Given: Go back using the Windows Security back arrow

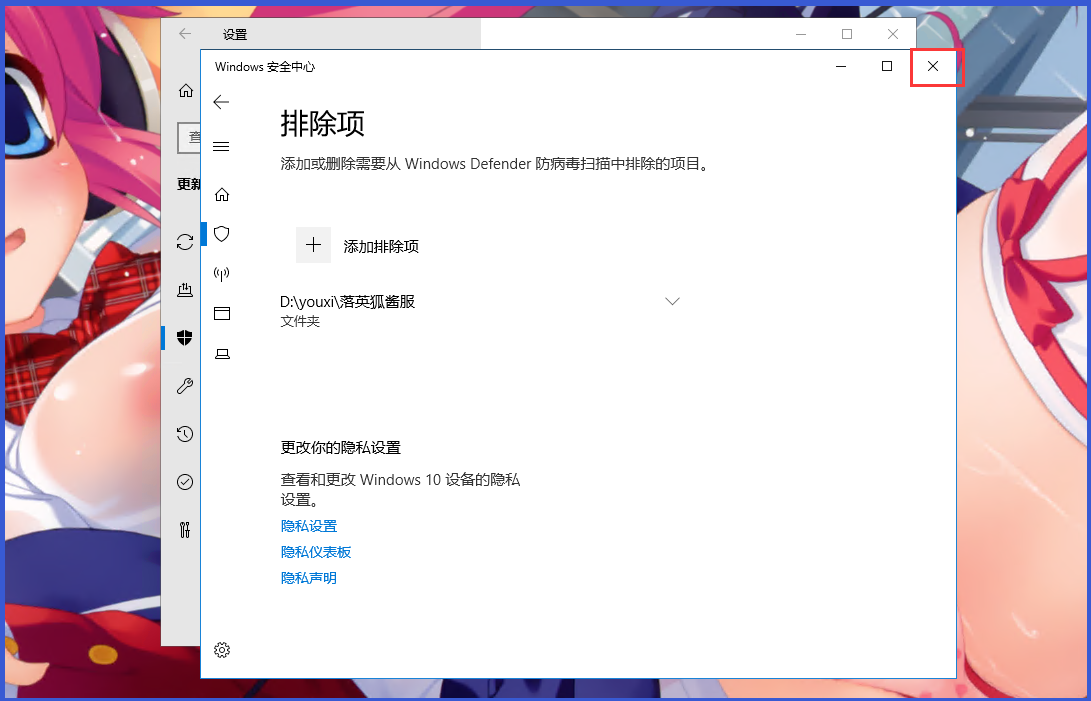Looking at the screenshot, I should (x=221, y=102).
